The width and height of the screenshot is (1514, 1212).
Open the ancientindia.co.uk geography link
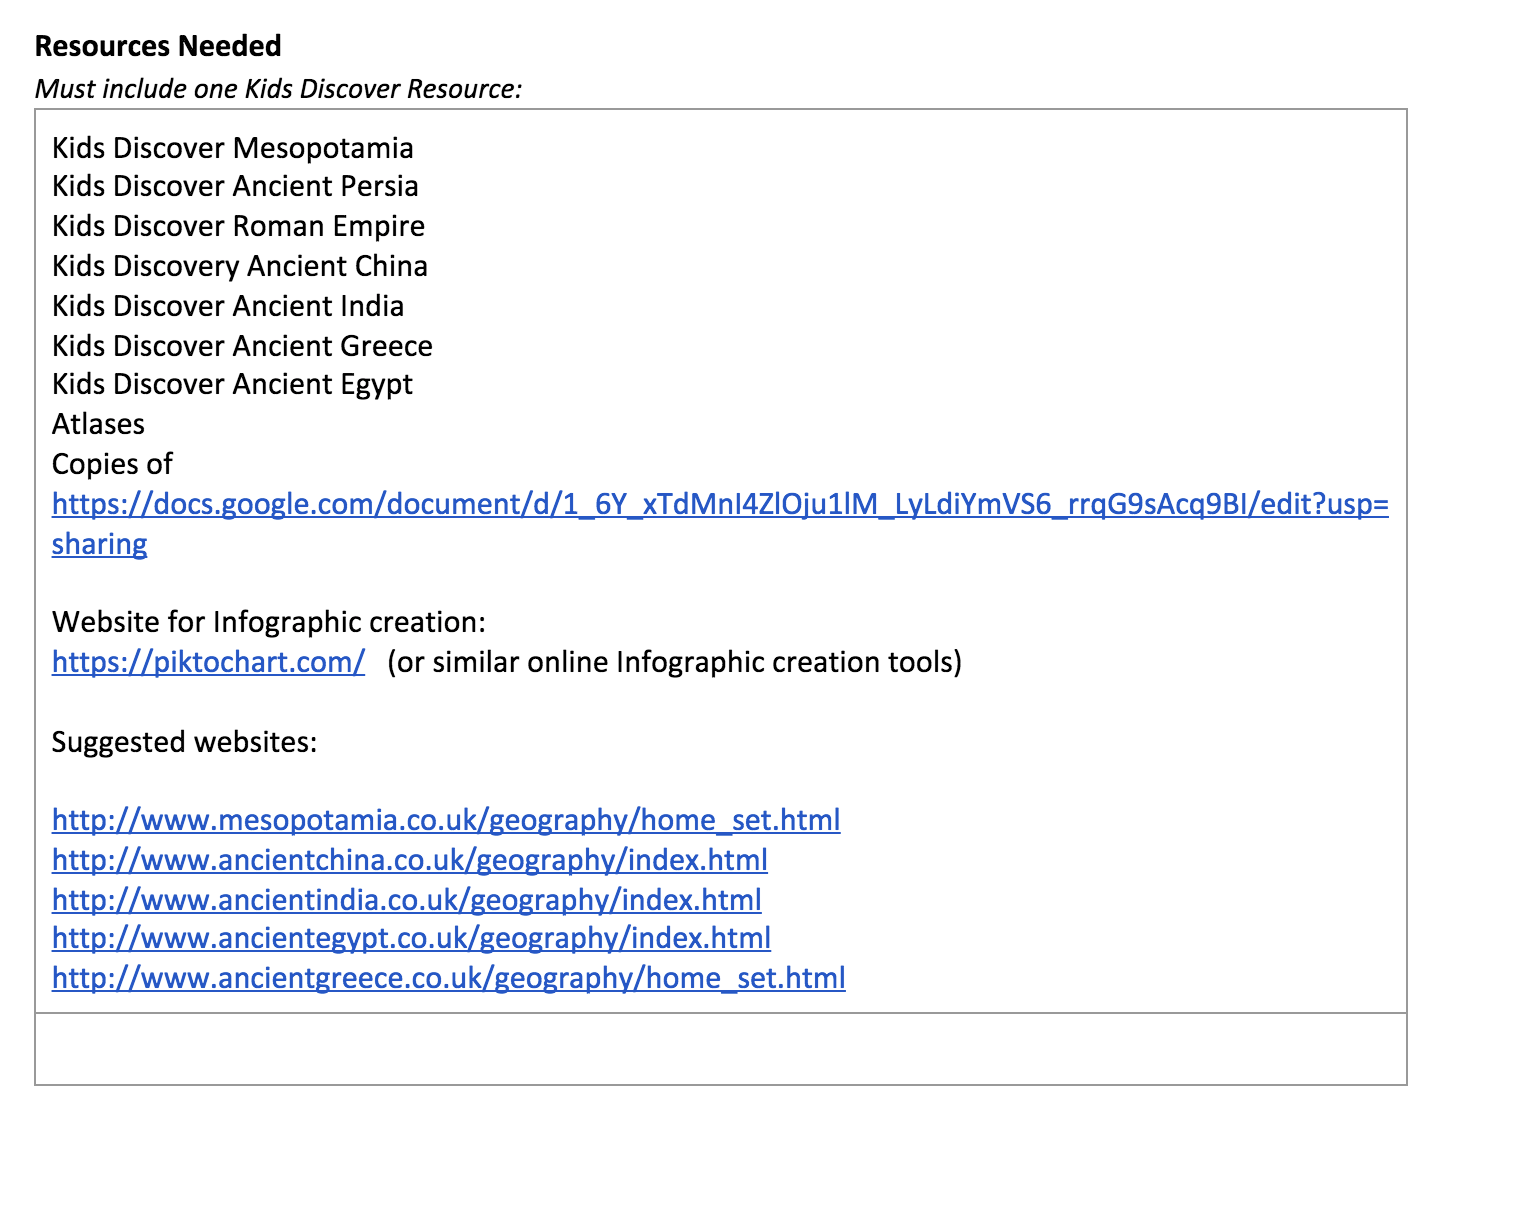[407, 900]
